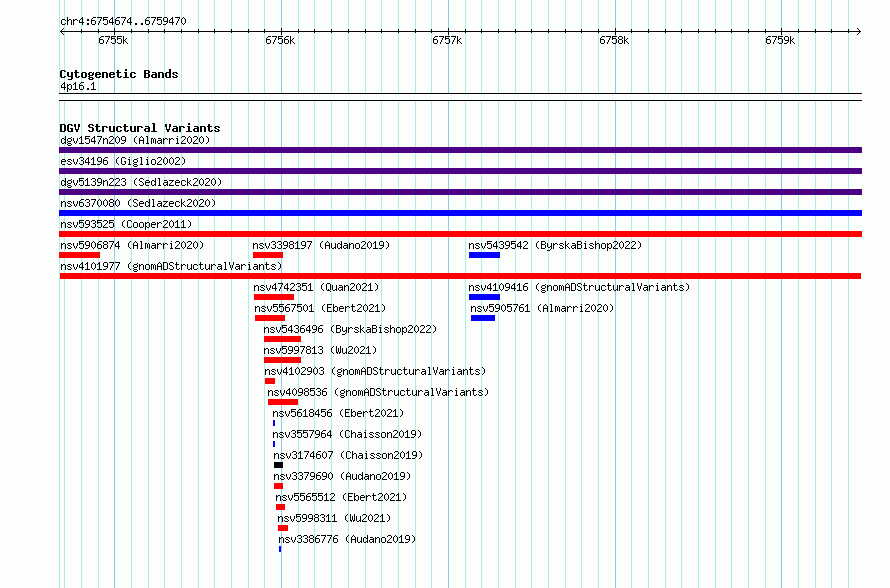The image size is (890, 588).
Task: Open nsv3174607 (Chaisson2019) label
Action: tap(348, 455)
